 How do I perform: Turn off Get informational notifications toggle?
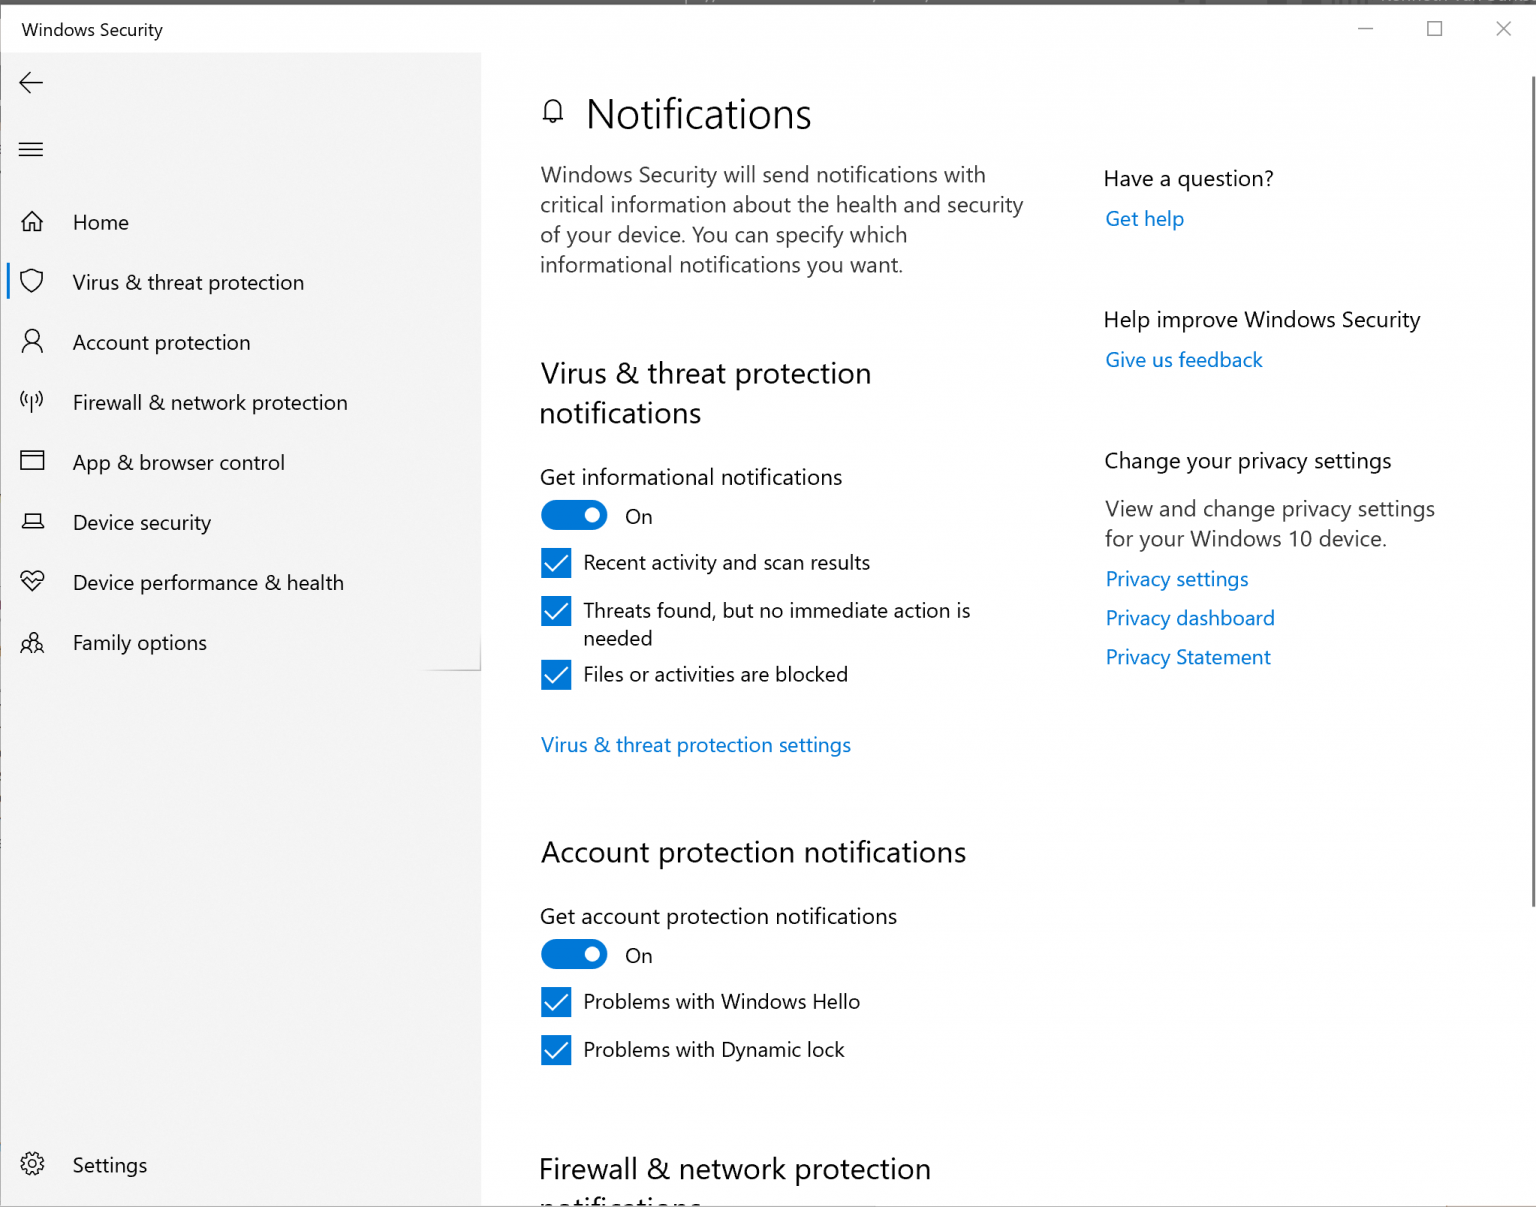pyautogui.click(x=574, y=516)
